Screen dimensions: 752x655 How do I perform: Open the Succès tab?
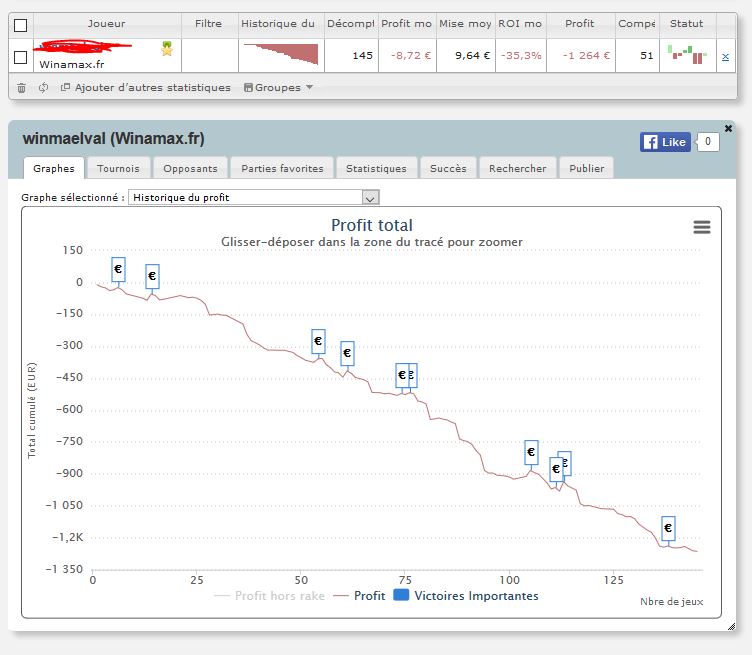pos(448,168)
